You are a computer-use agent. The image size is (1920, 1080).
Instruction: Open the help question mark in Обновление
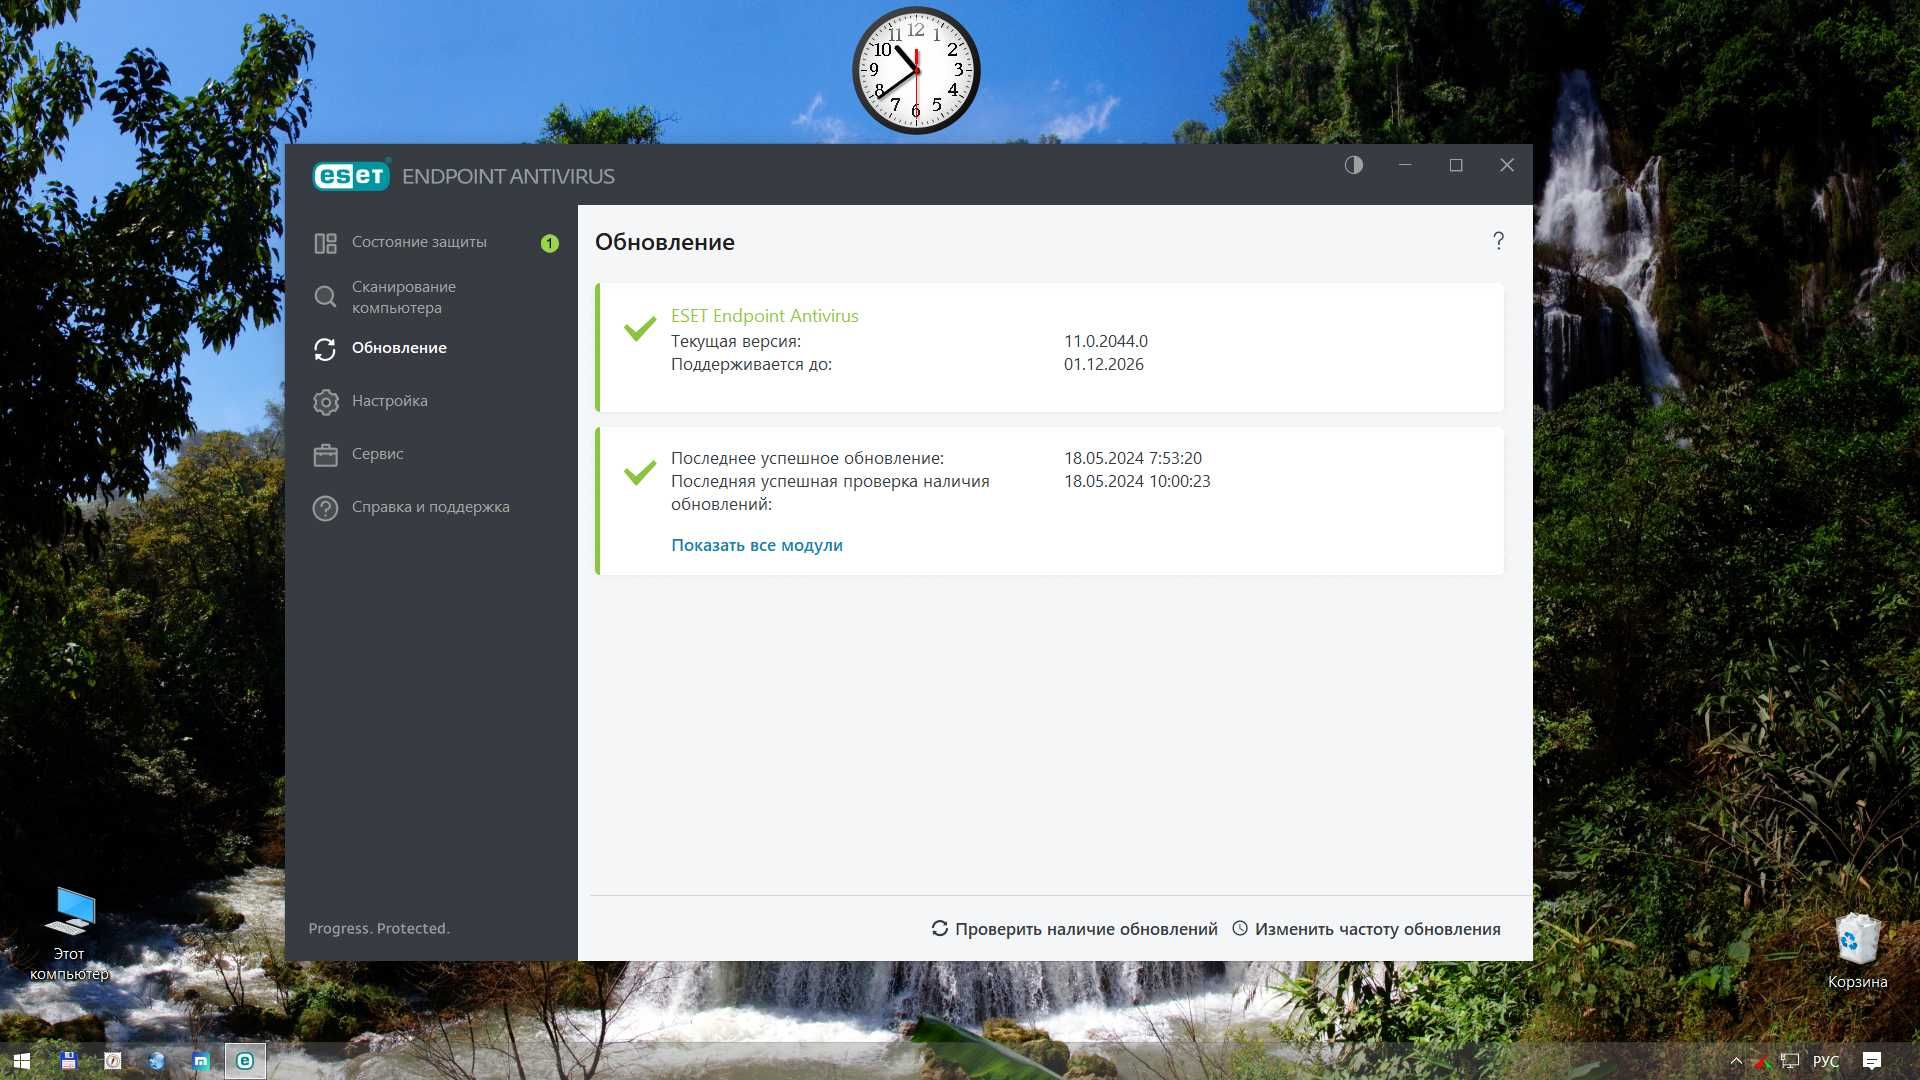(x=1498, y=241)
